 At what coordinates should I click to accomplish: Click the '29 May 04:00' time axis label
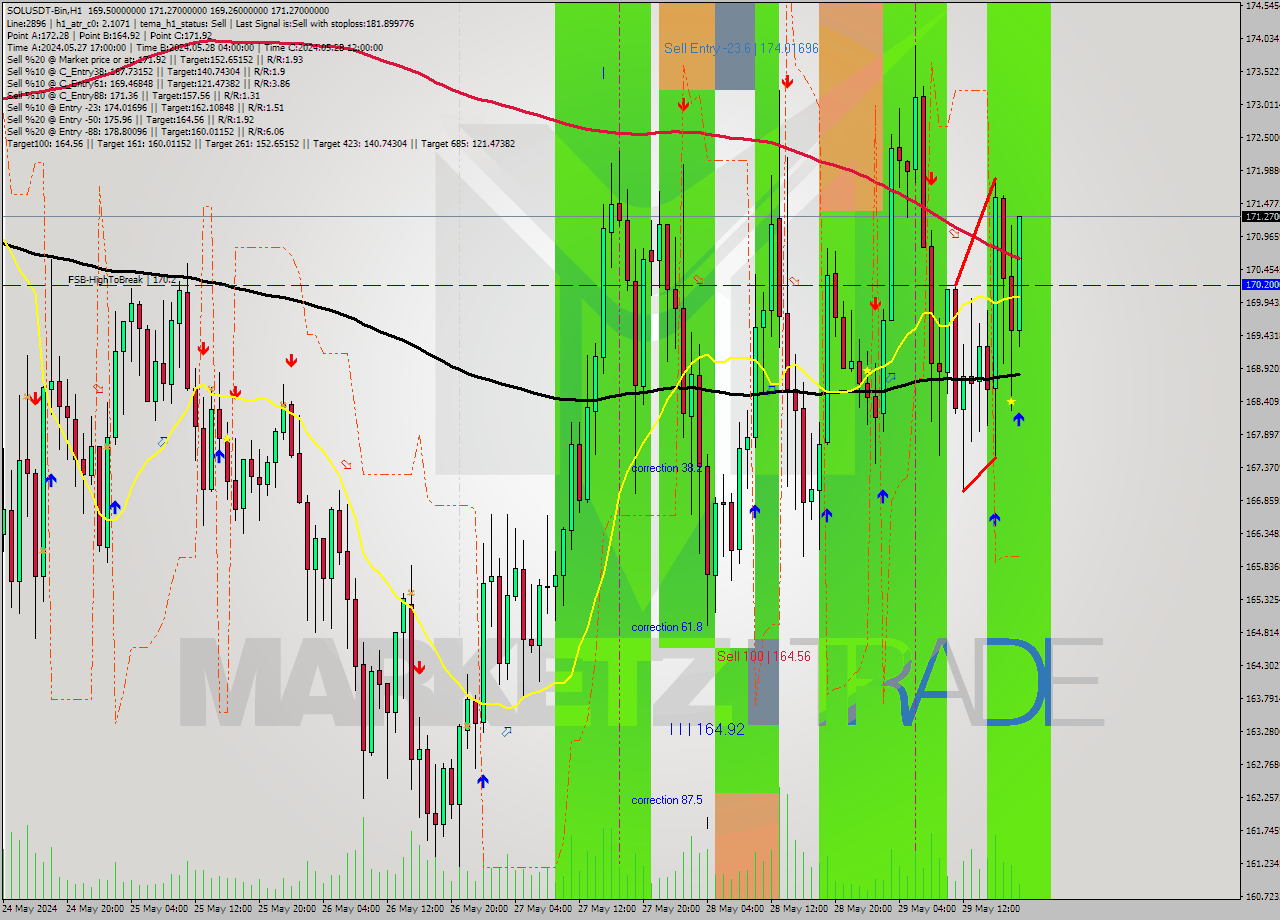coord(926,910)
